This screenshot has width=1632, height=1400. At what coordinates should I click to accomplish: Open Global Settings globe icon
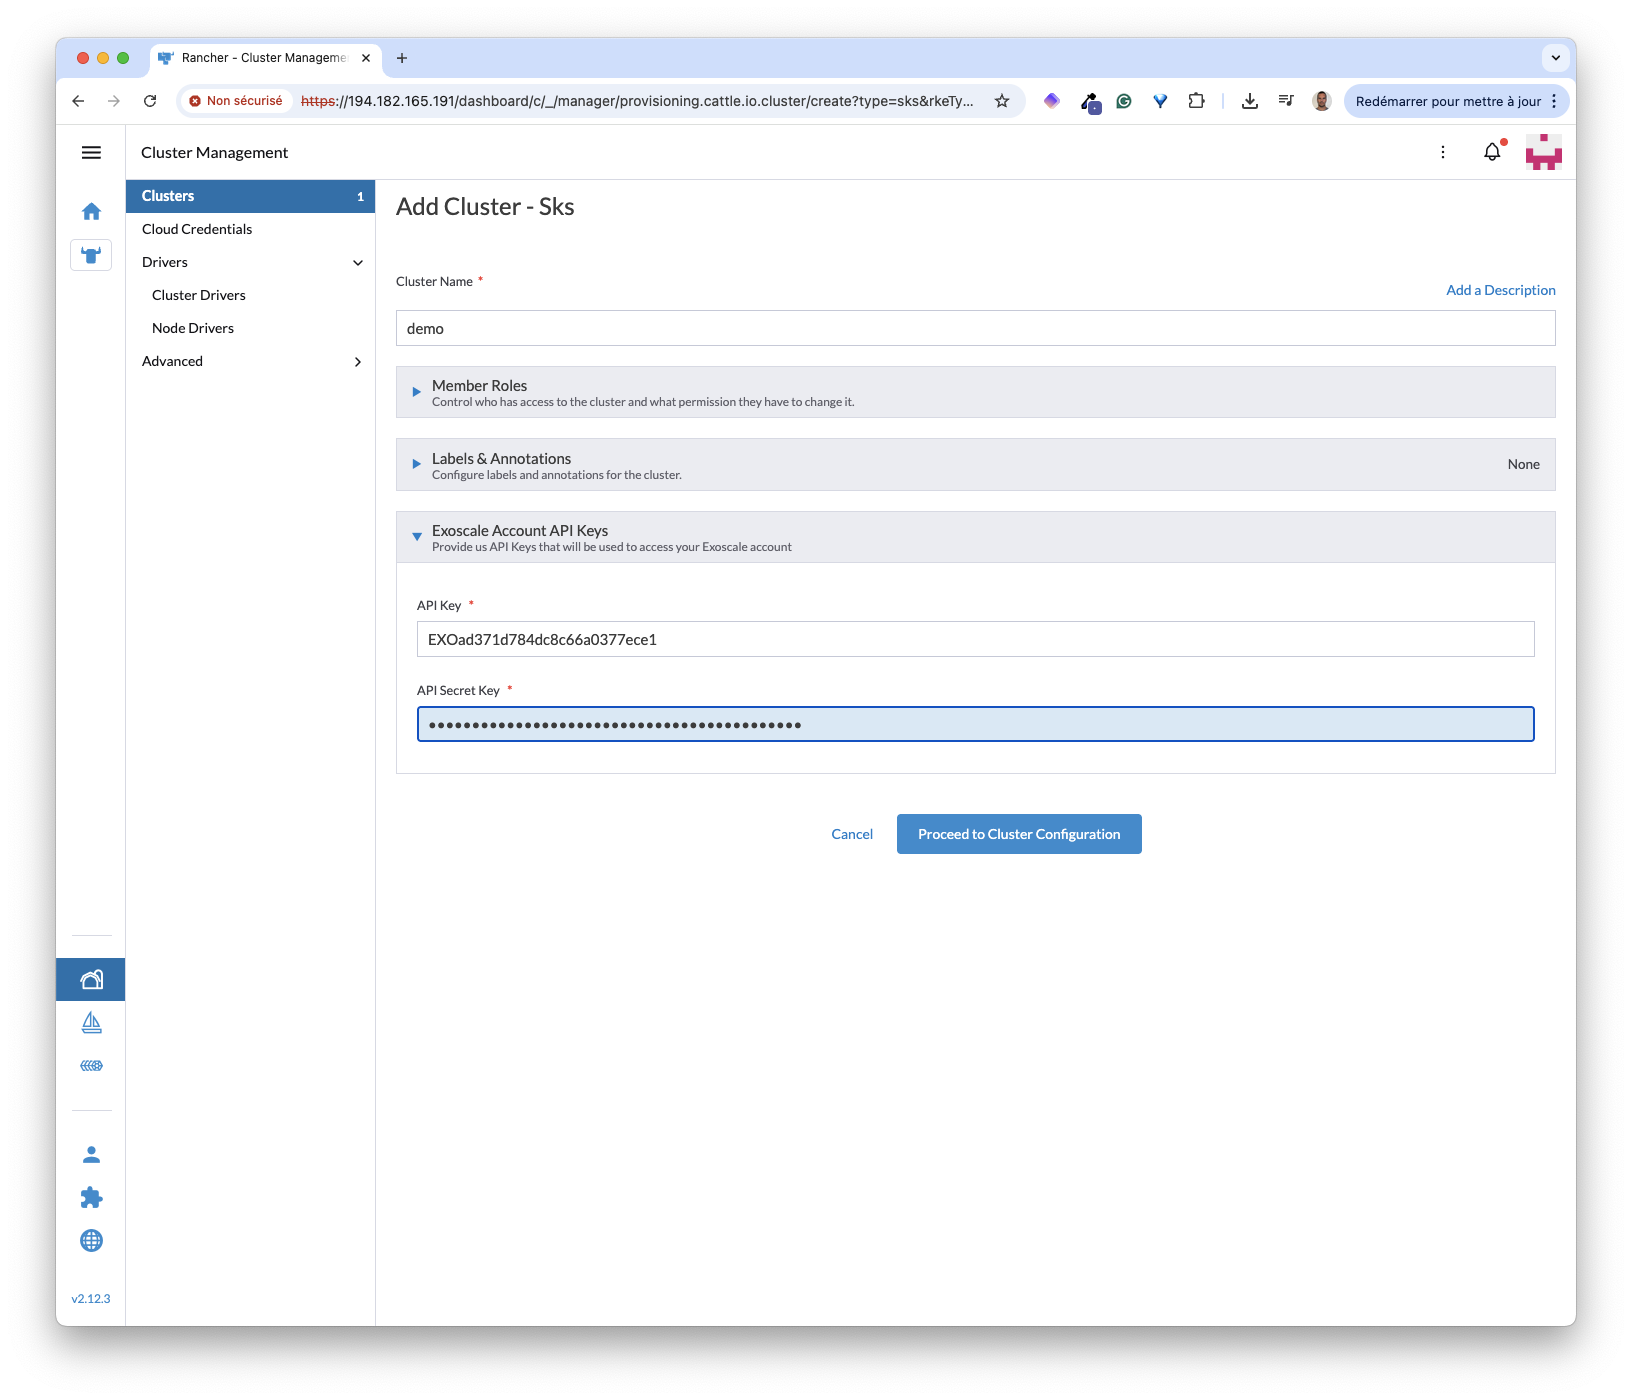(x=91, y=1241)
